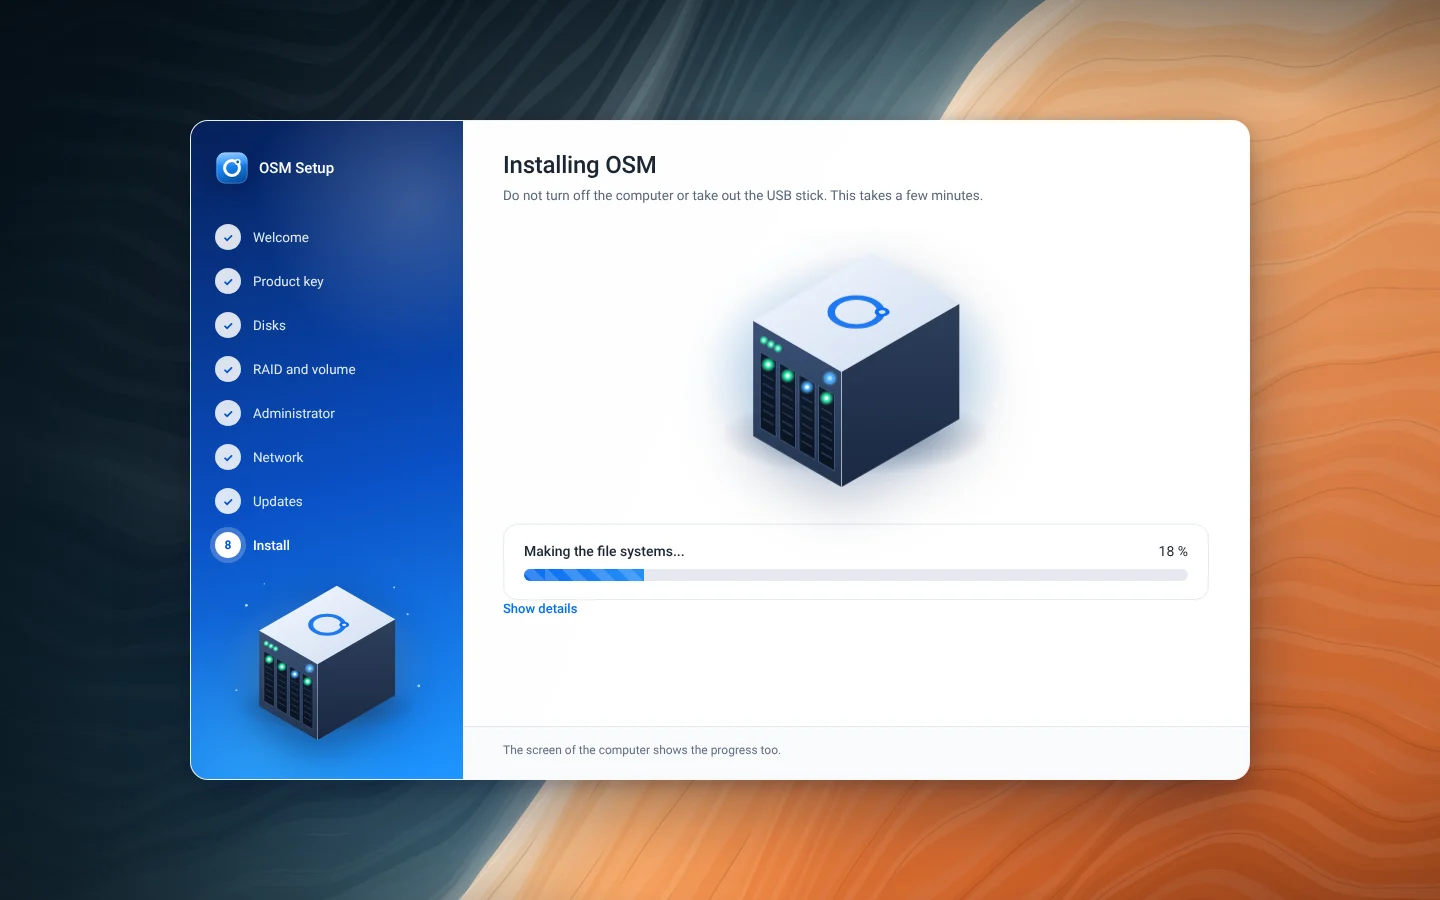Go to the Network step
Image resolution: width=1440 pixels, height=900 pixels.
278,457
